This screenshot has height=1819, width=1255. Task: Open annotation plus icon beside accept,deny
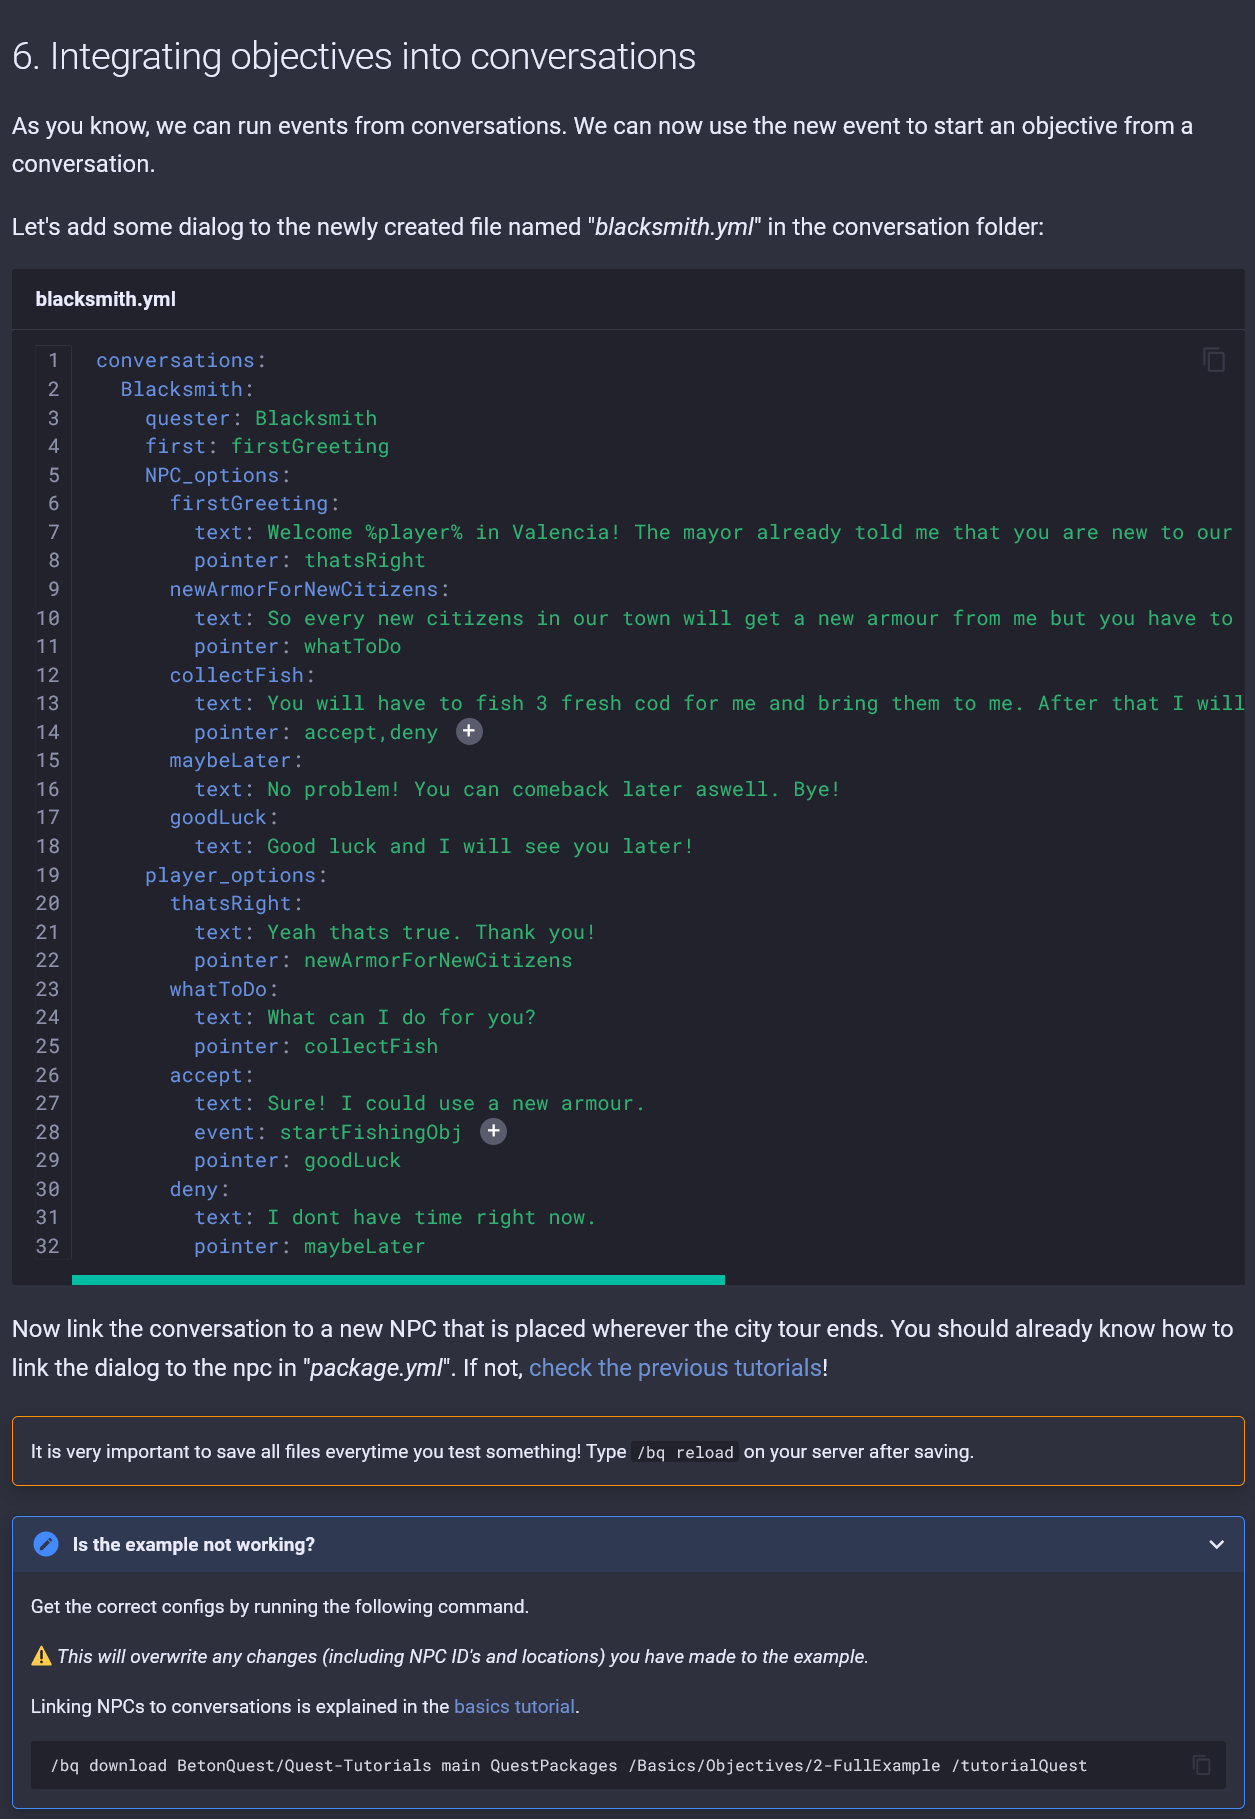[469, 732]
